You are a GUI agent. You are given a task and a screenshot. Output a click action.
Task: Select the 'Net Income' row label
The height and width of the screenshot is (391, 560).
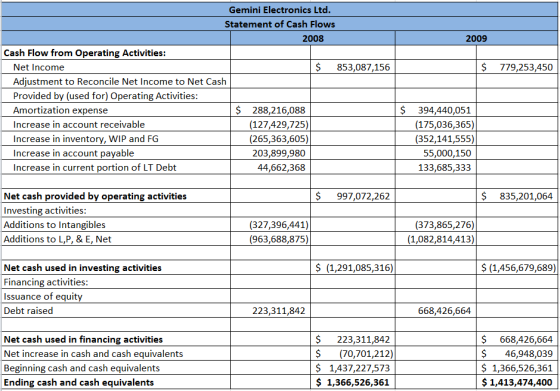tap(39, 67)
